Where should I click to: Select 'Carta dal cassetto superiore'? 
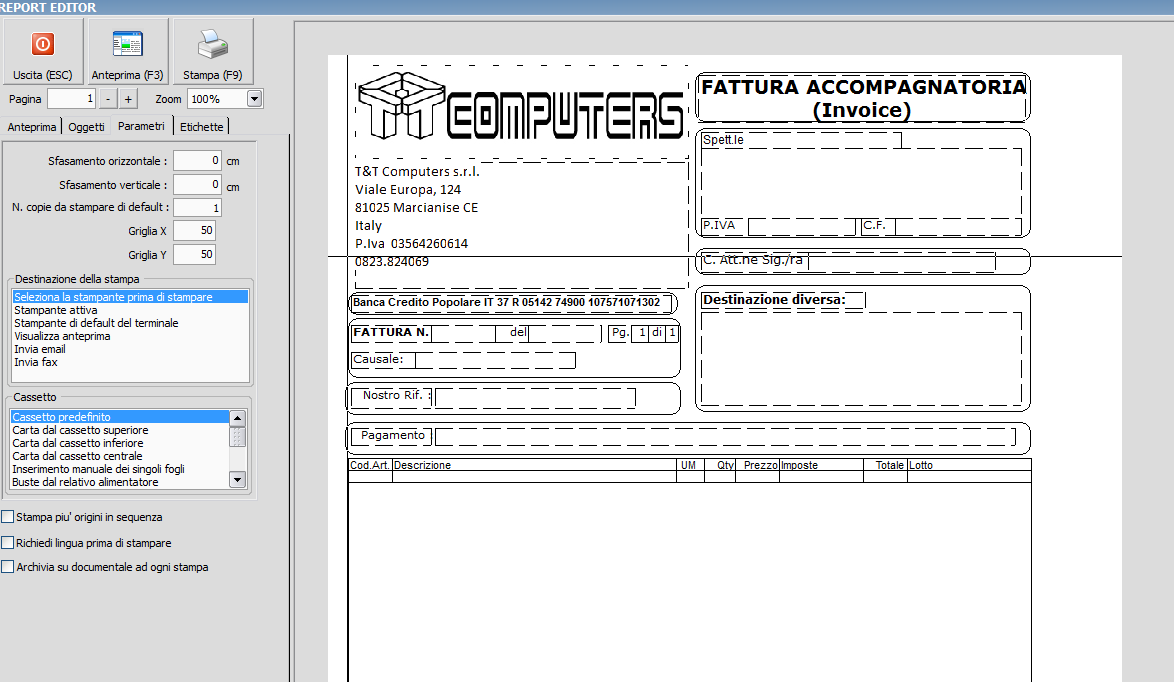(120, 430)
